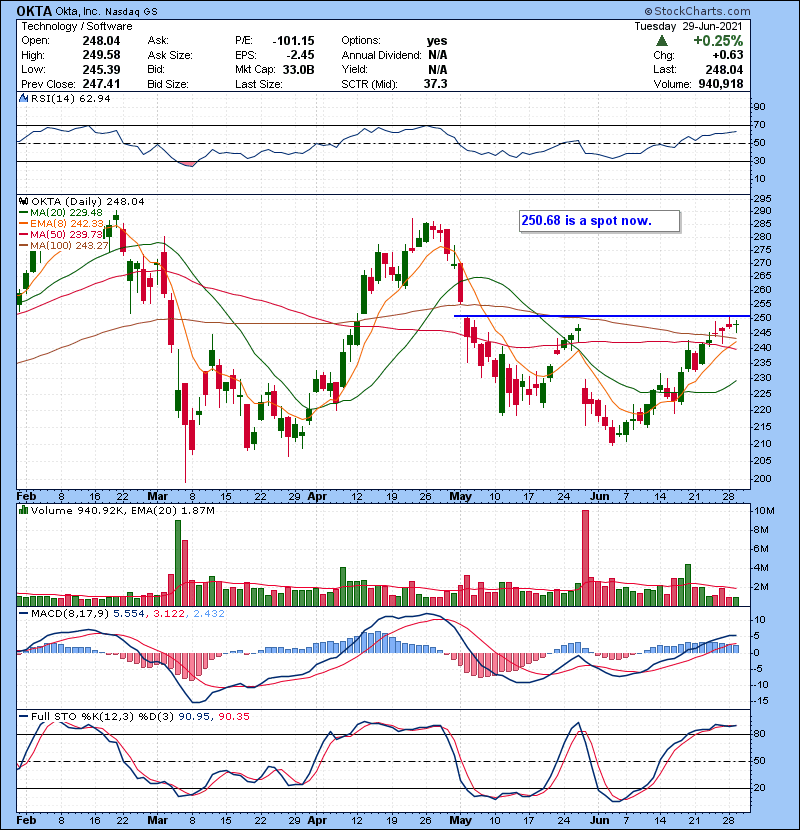
Task: Click the Volume value 940,918
Action: [721, 84]
